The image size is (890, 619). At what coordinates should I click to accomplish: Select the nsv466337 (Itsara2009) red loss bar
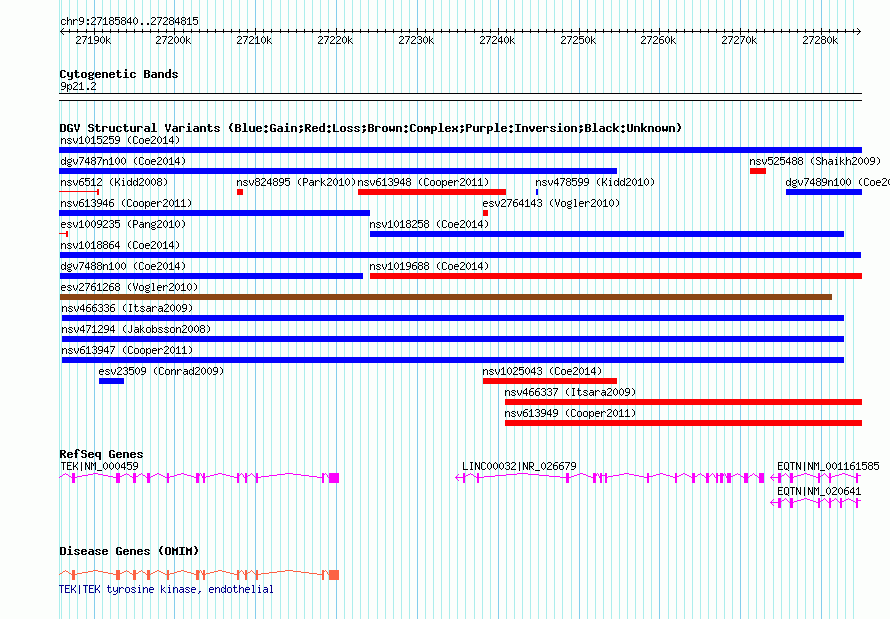pyautogui.click(x=683, y=402)
